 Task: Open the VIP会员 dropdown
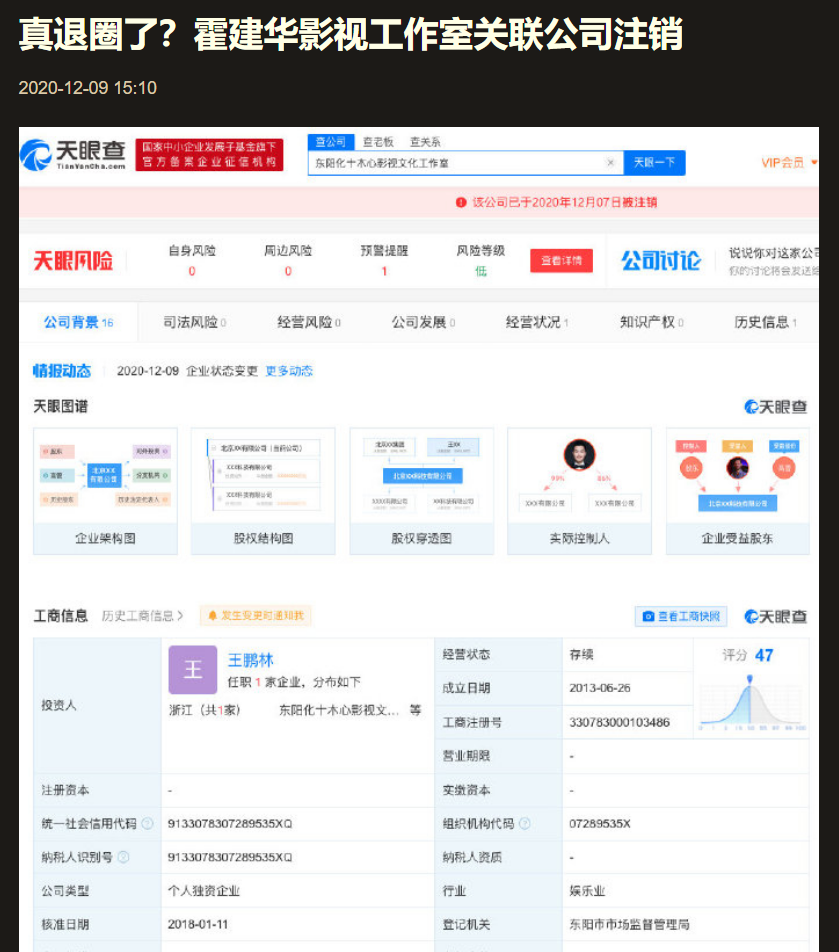pos(789,163)
